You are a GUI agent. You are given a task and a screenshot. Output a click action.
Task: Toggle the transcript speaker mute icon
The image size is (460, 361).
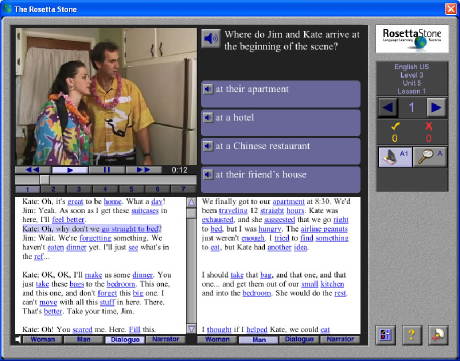[x=18, y=339]
